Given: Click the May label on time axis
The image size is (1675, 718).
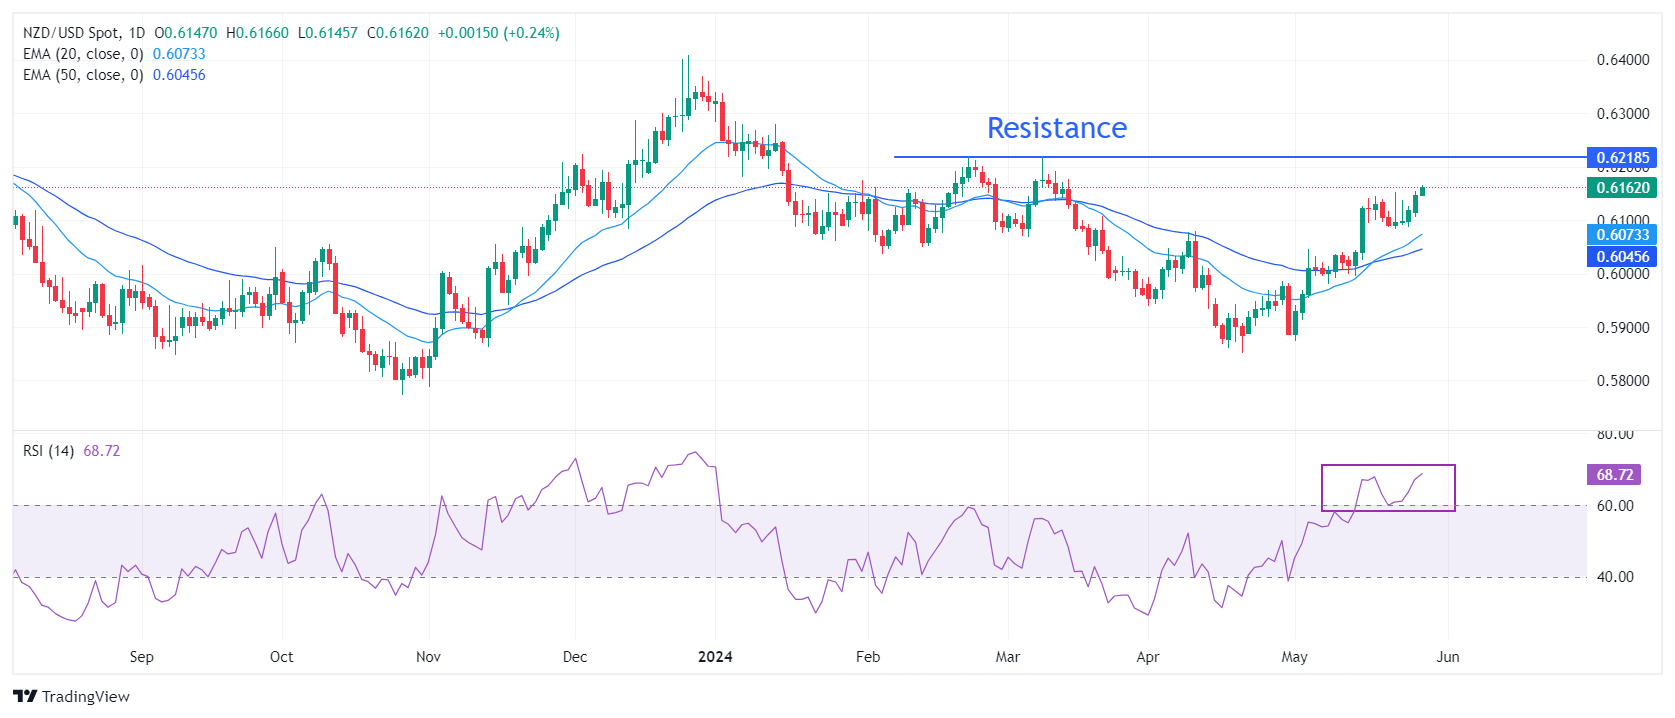Looking at the screenshot, I should click(1294, 657).
